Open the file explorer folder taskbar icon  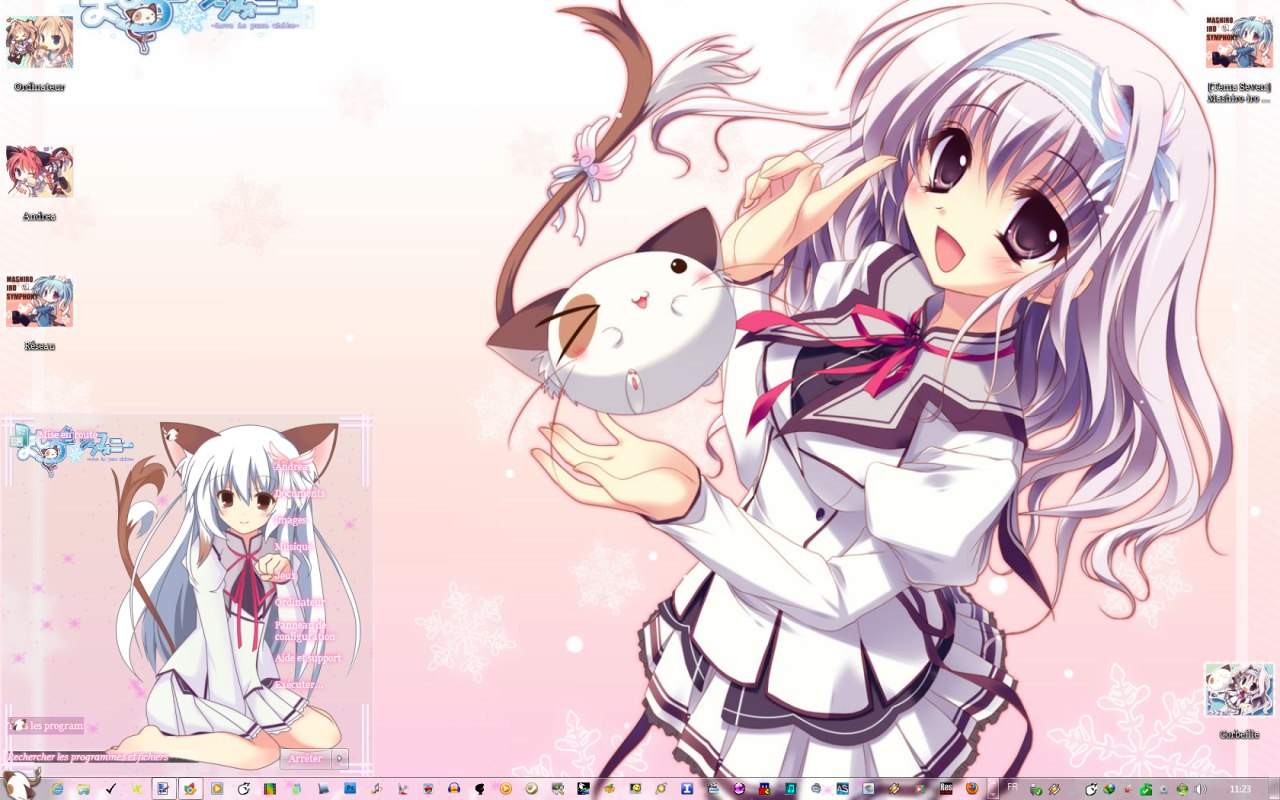pyautogui.click(x=84, y=789)
